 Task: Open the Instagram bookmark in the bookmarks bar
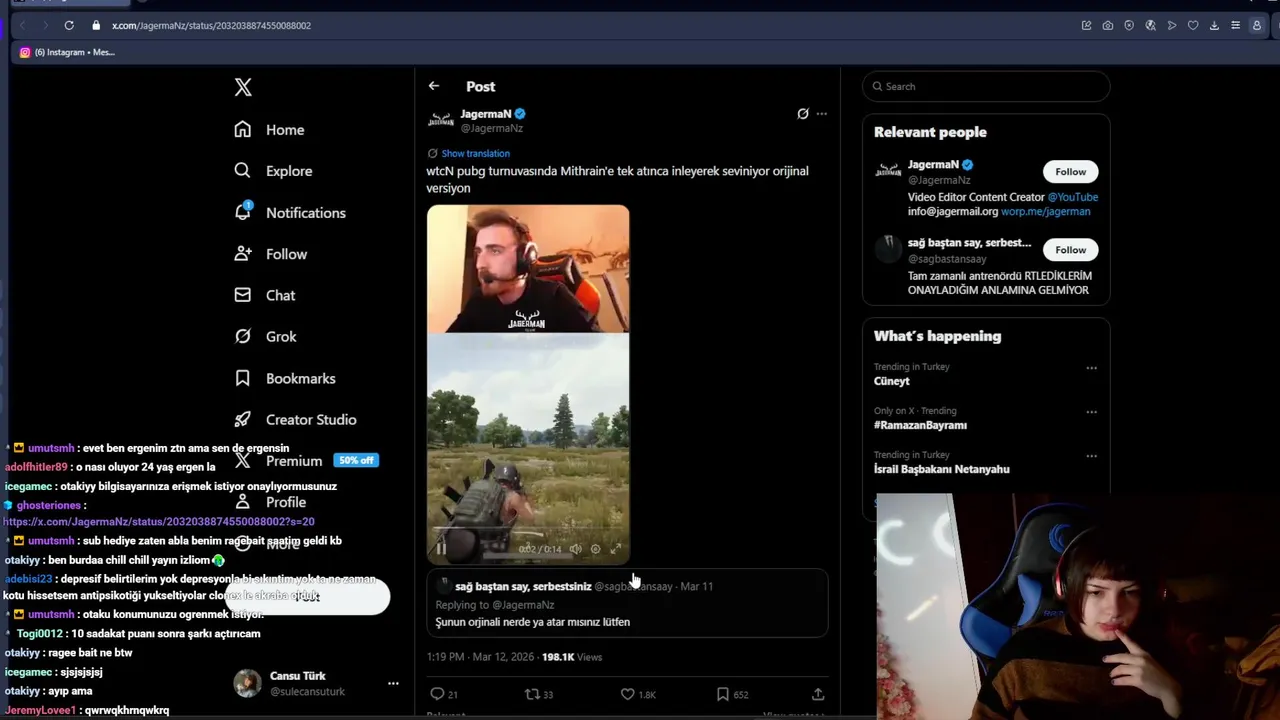[x=67, y=52]
